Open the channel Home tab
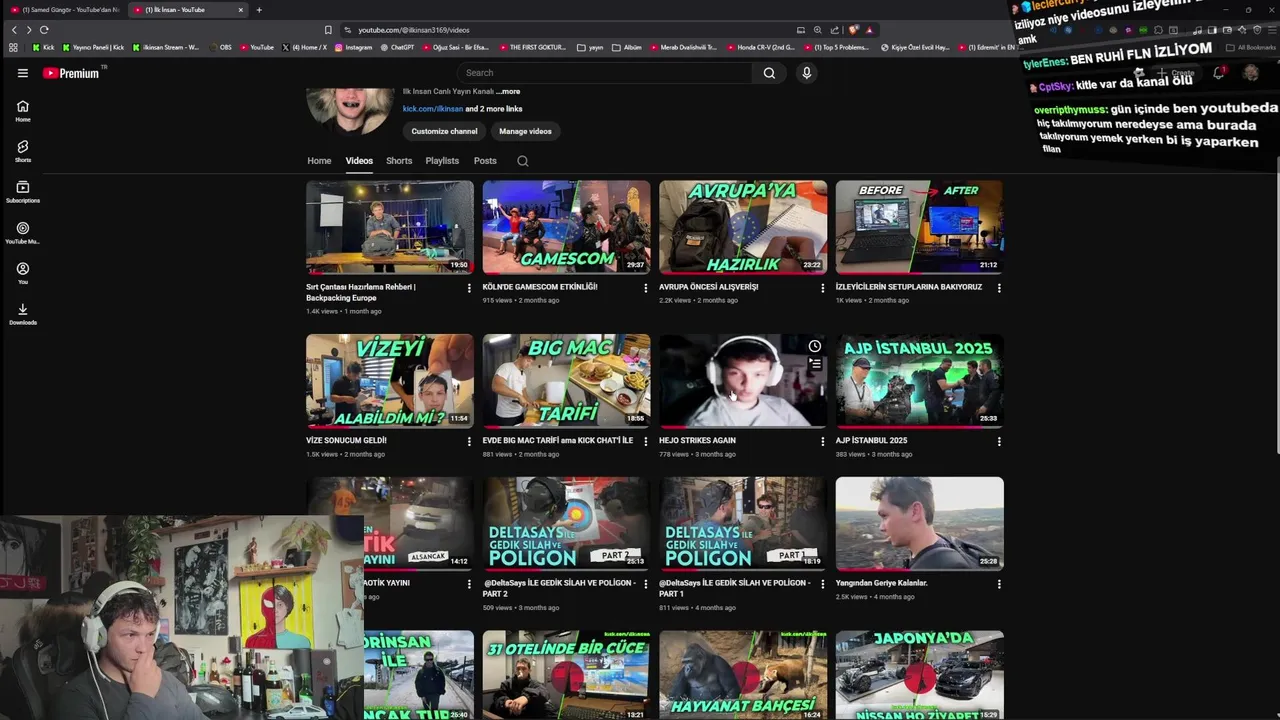This screenshot has width=1280, height=720. 319,161
